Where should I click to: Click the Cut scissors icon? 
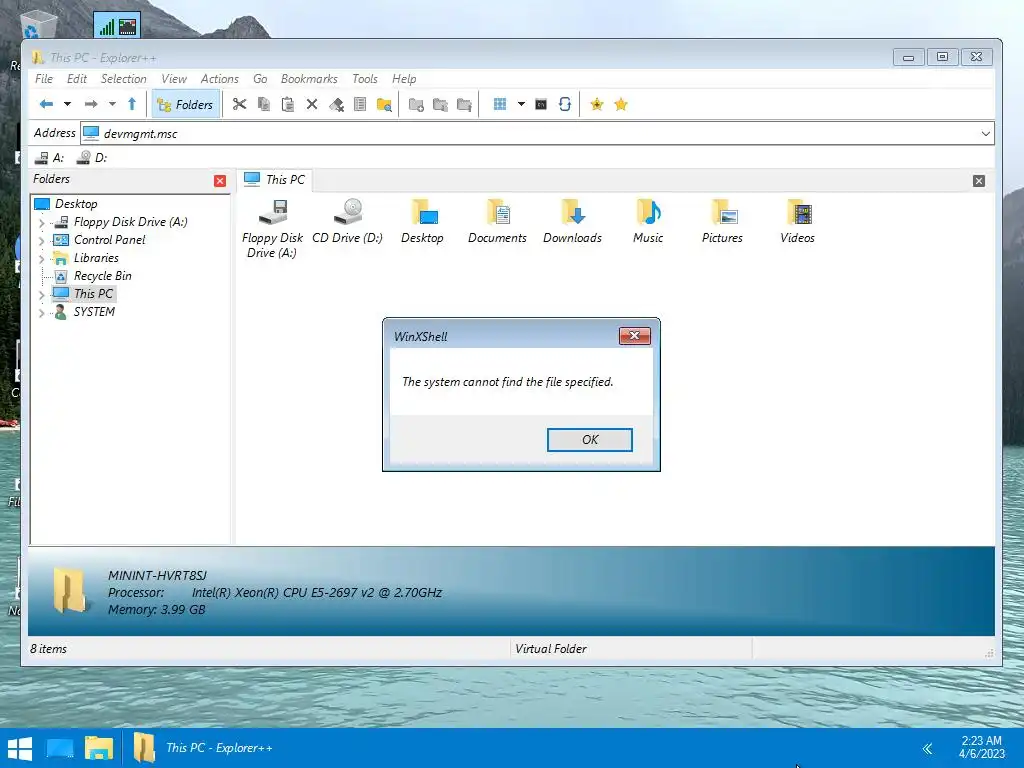[240, 104]
